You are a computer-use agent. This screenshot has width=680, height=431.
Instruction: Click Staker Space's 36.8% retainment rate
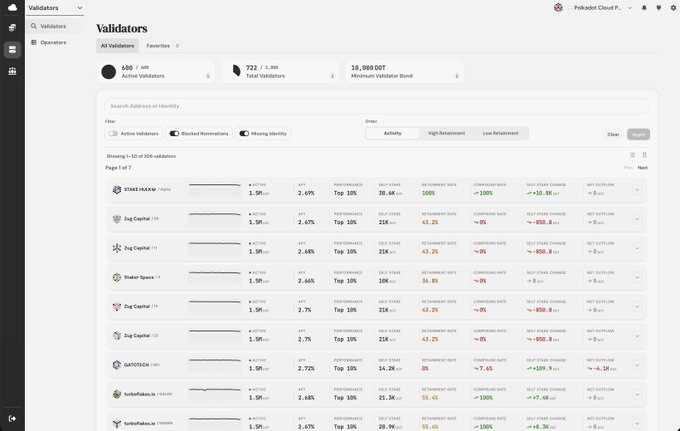(x=430, y=281)
